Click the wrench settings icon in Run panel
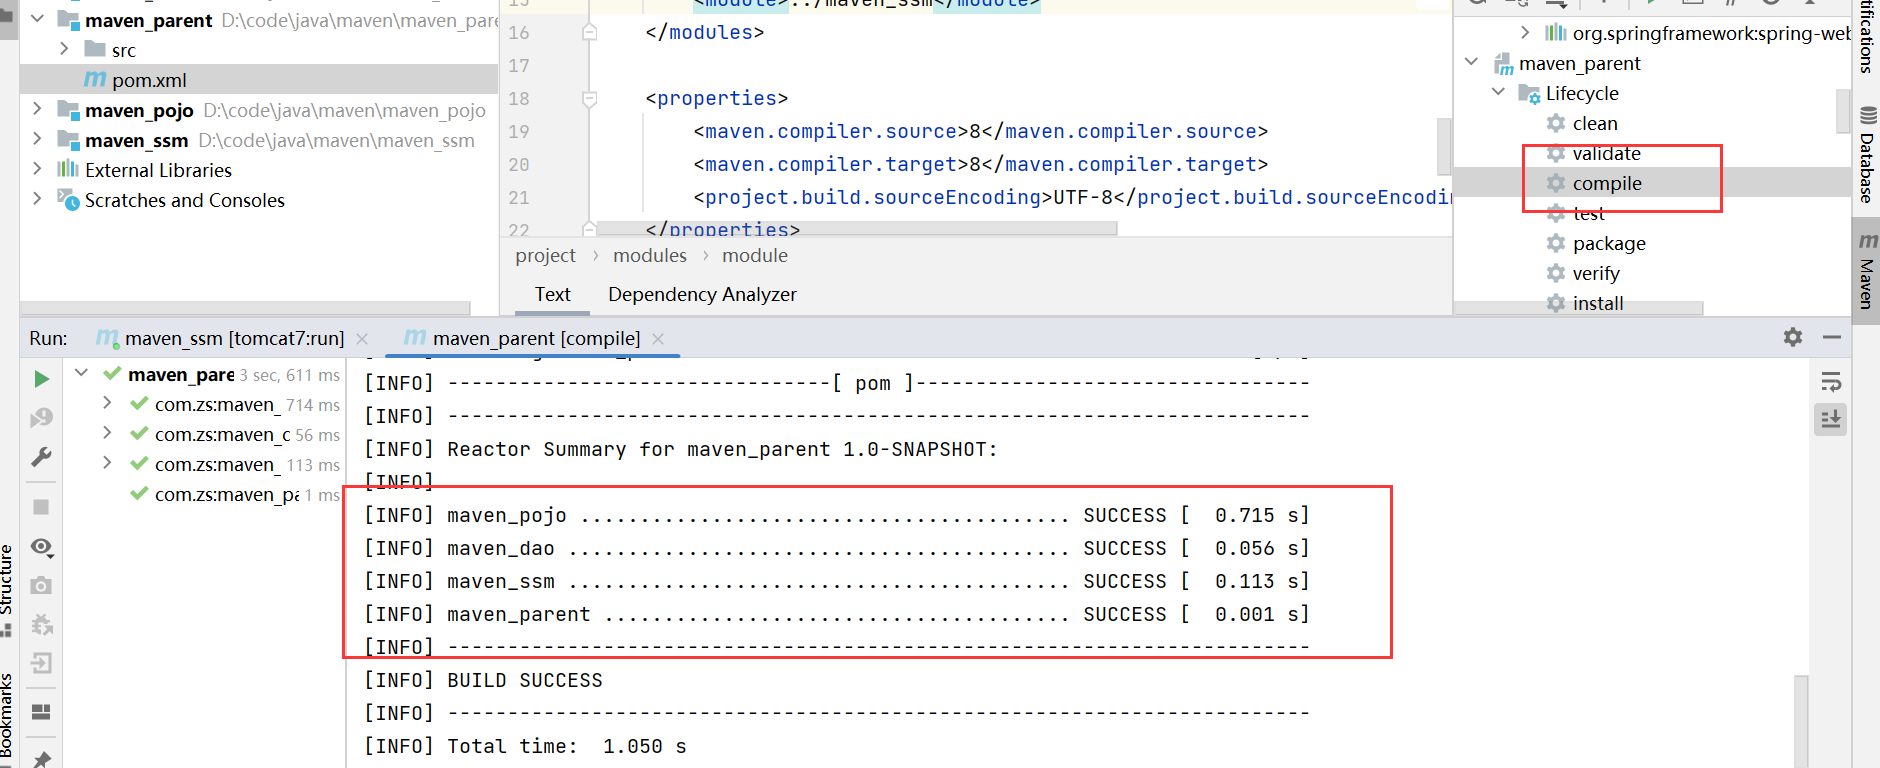1880x768 pixels. (x=41, y=457)
